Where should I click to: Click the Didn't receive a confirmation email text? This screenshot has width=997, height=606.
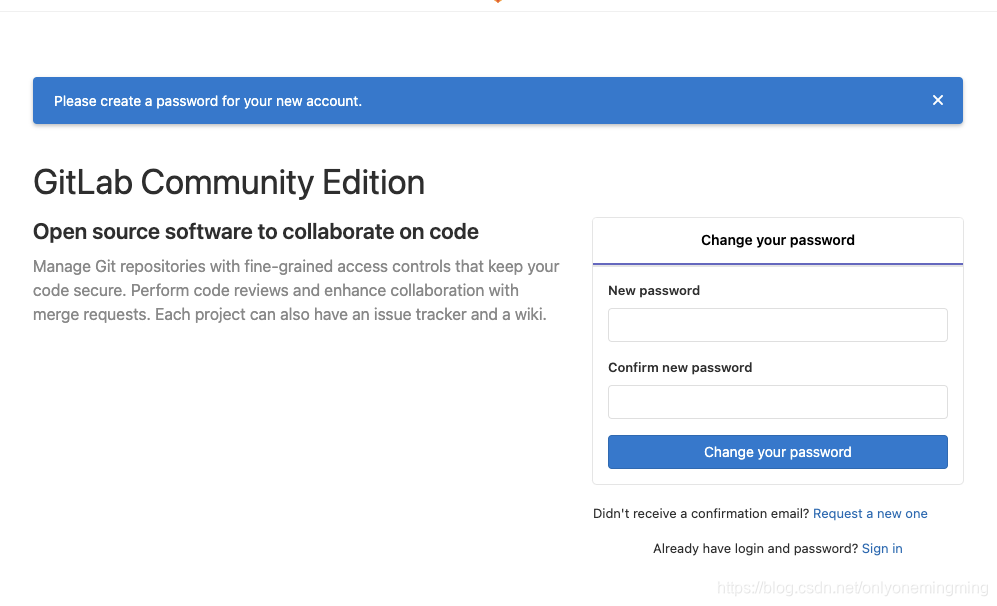701,514
